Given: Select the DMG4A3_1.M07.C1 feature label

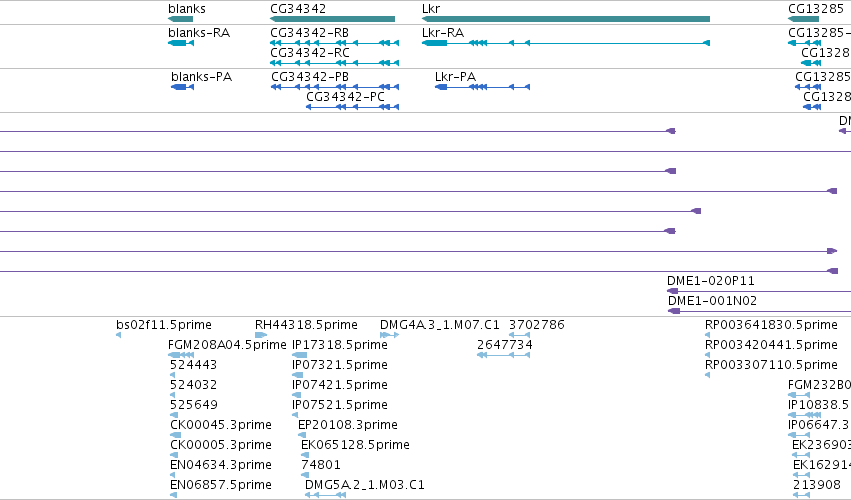Looking at the screenshot, I should click(x=440, y=325).
